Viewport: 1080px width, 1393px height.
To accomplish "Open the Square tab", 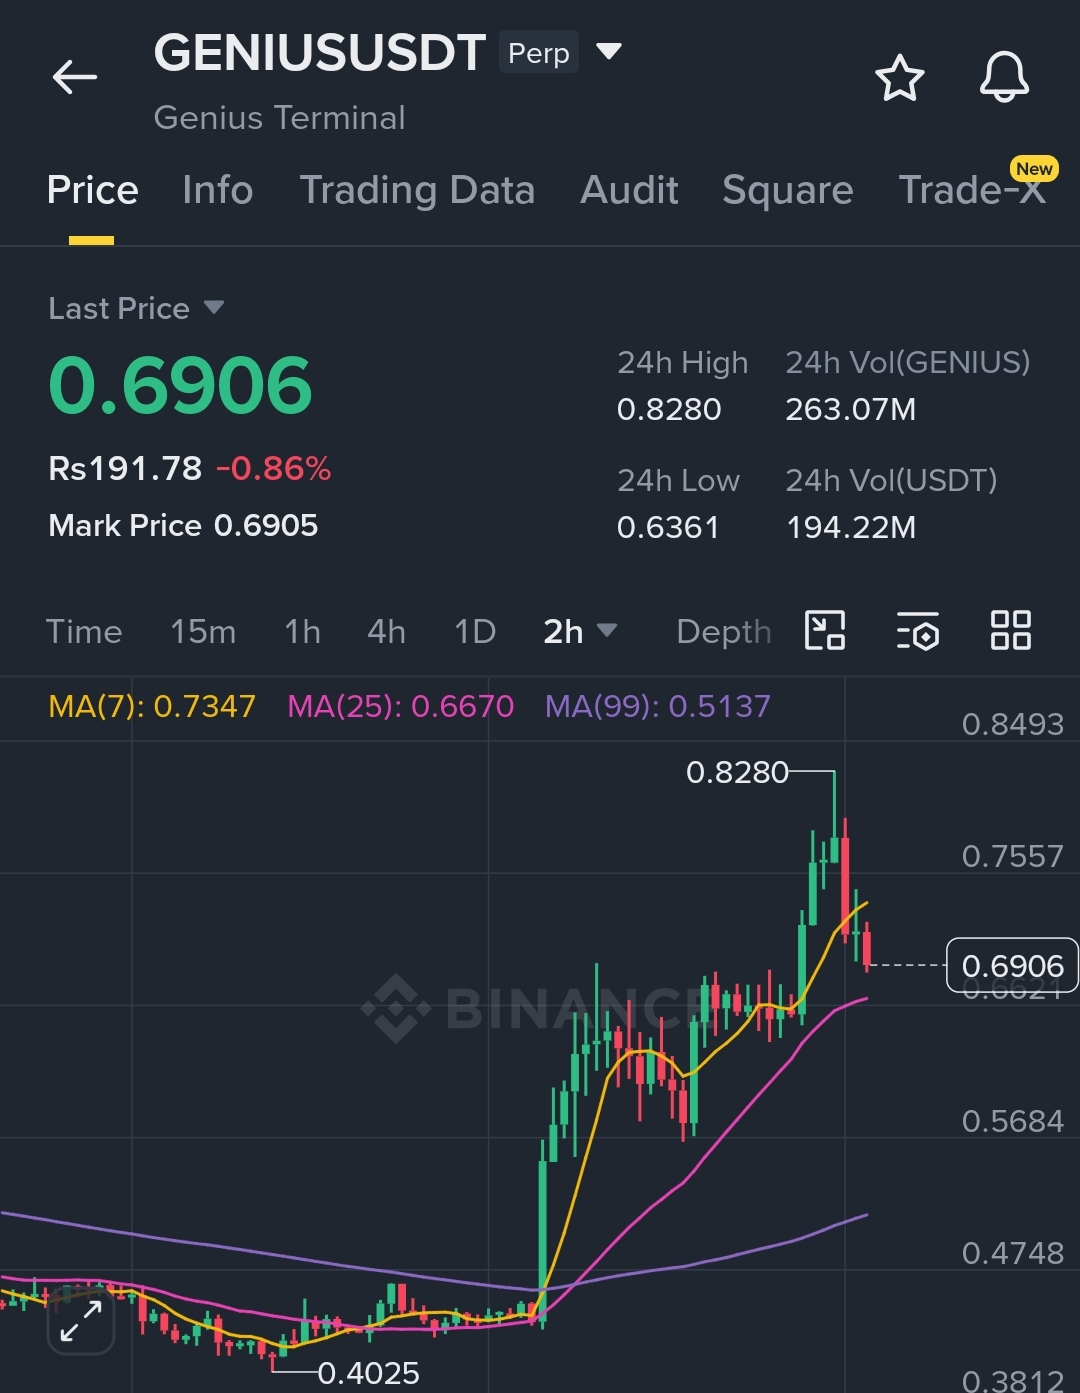I will coord(788,190).
